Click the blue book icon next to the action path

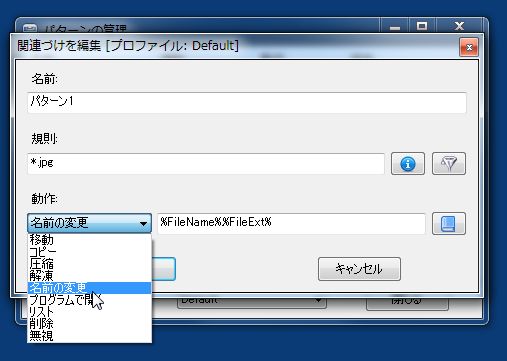[449, 224]
